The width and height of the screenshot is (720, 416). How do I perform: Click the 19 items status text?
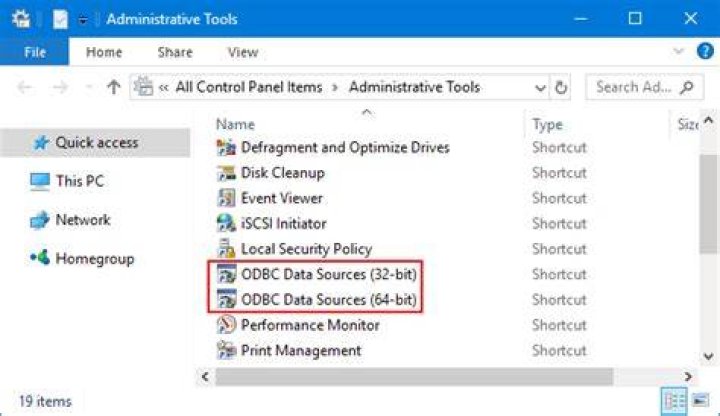pyautogui.click(x=45, y=401)
